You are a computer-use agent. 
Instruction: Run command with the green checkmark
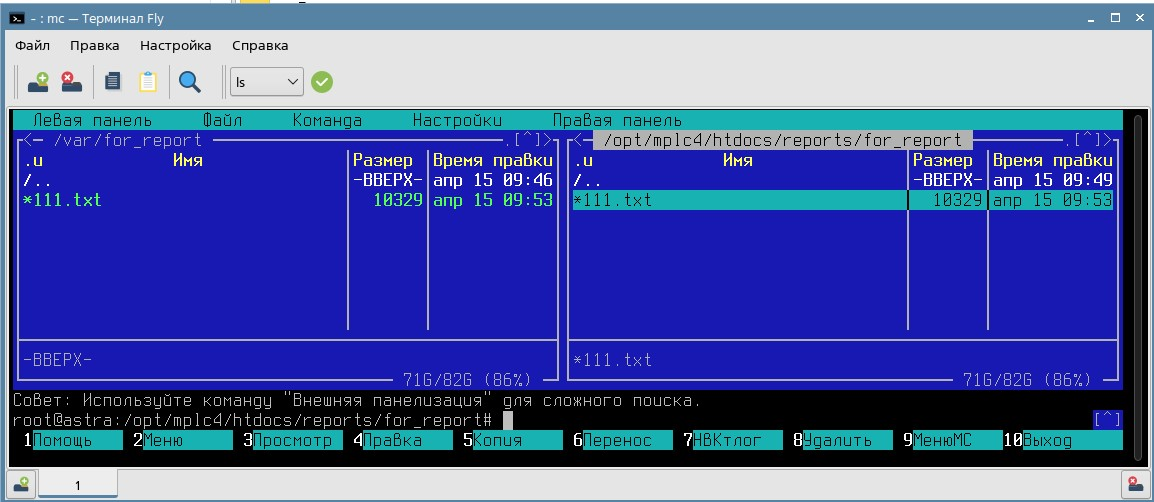pyautogui.click(x=321, y=82)
